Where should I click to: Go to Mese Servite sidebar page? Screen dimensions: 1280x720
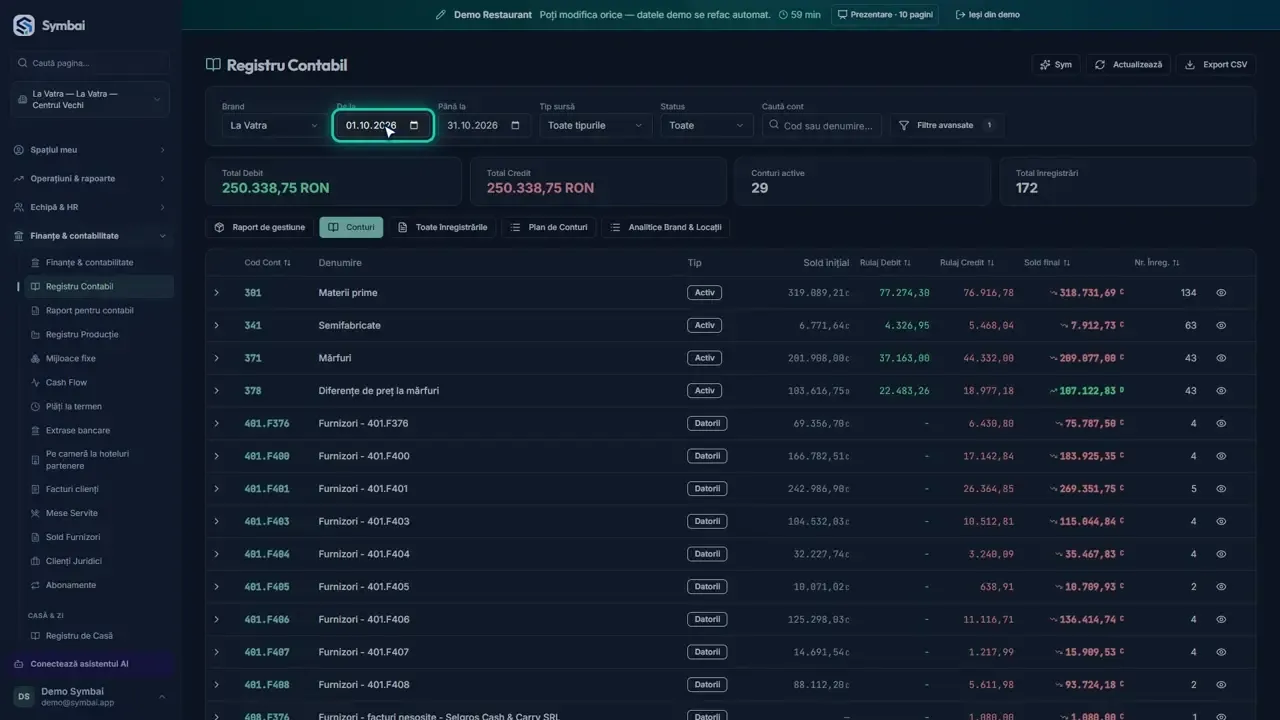(x=72, y=513)
